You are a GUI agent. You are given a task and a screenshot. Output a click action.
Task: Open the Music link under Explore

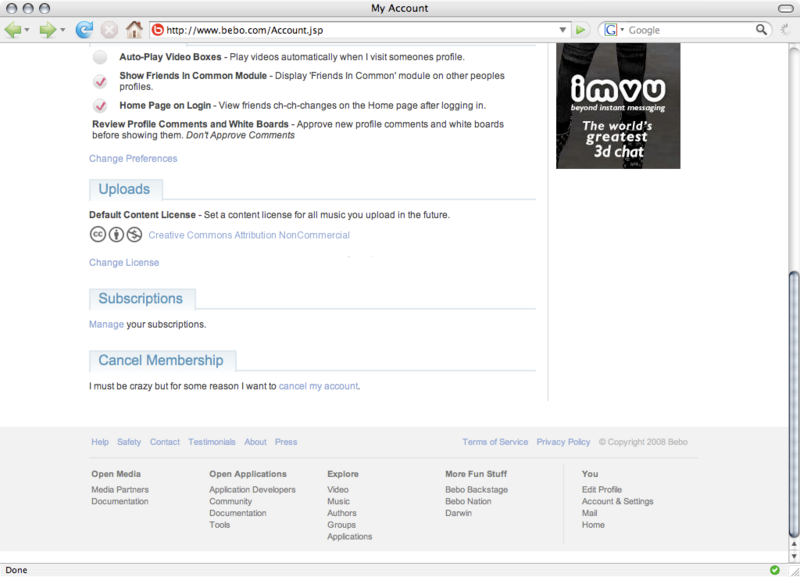click(x=338, y=501)
